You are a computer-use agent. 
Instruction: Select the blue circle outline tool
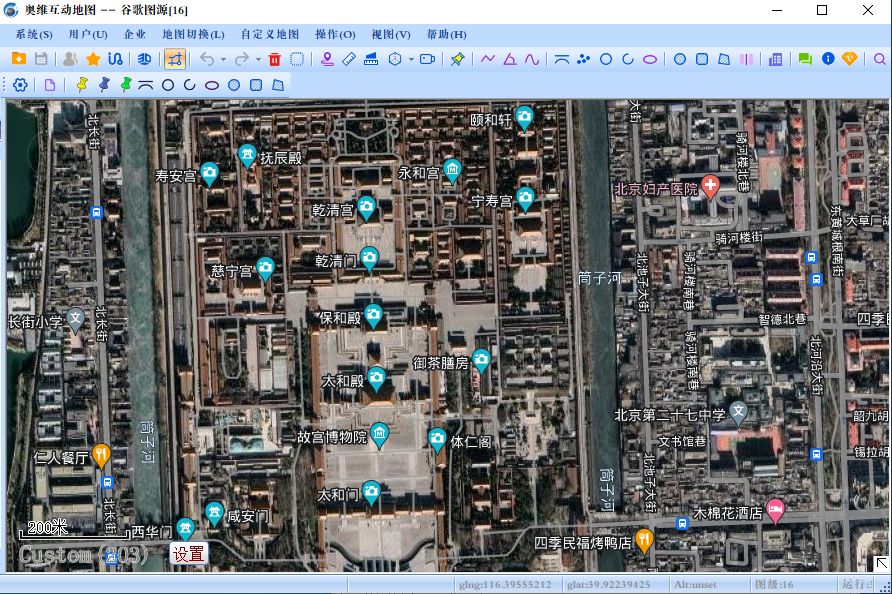pyautogui.click(x=606, y=59)
